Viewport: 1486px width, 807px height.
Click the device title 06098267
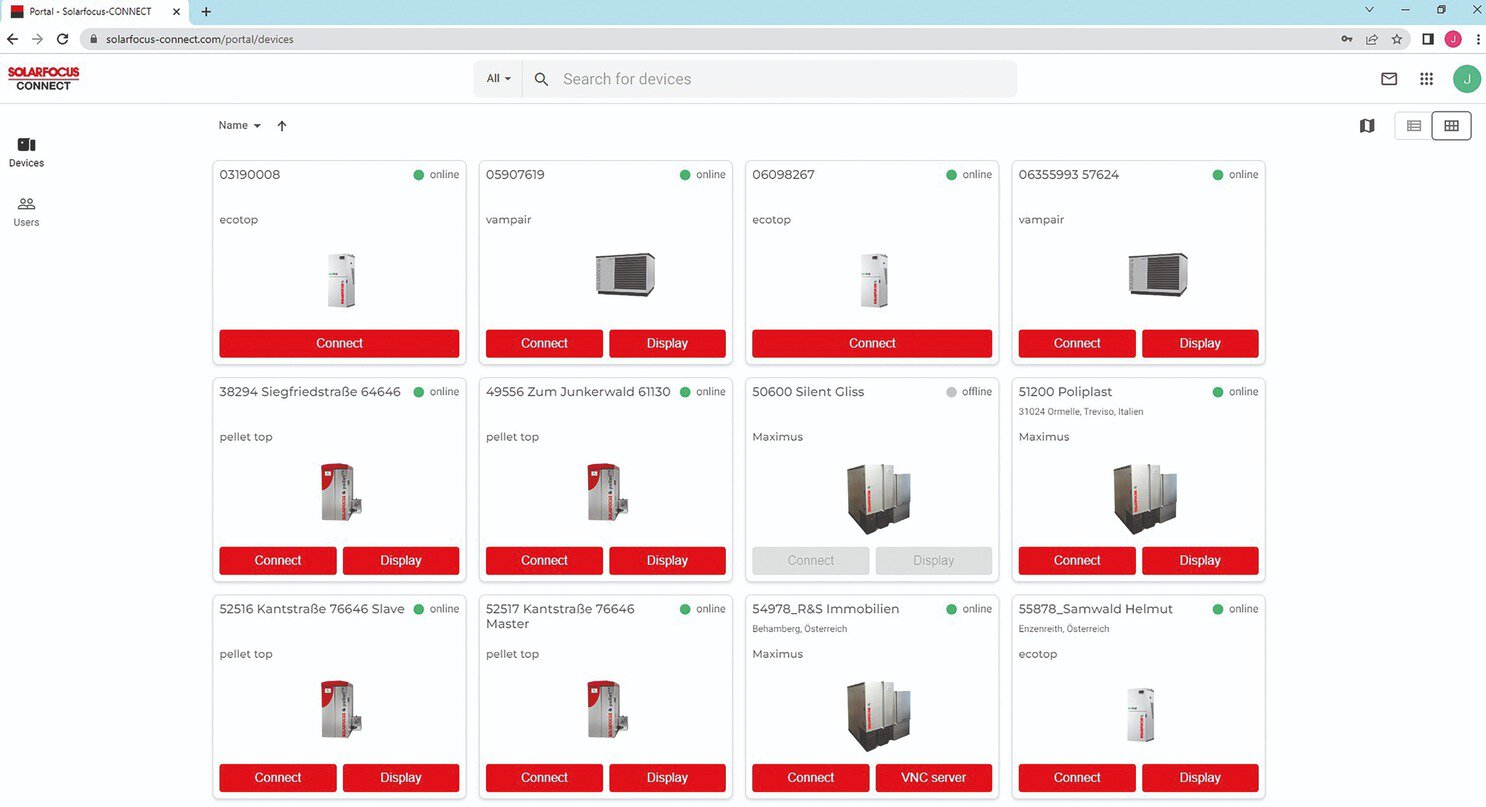(783, 175)
